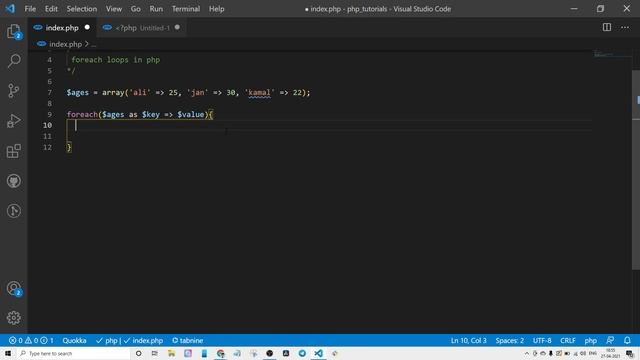The width and height of the screenshot is (640, 360).
Task: Click line number 7 in gutter
Action: [x=49, y=93]
